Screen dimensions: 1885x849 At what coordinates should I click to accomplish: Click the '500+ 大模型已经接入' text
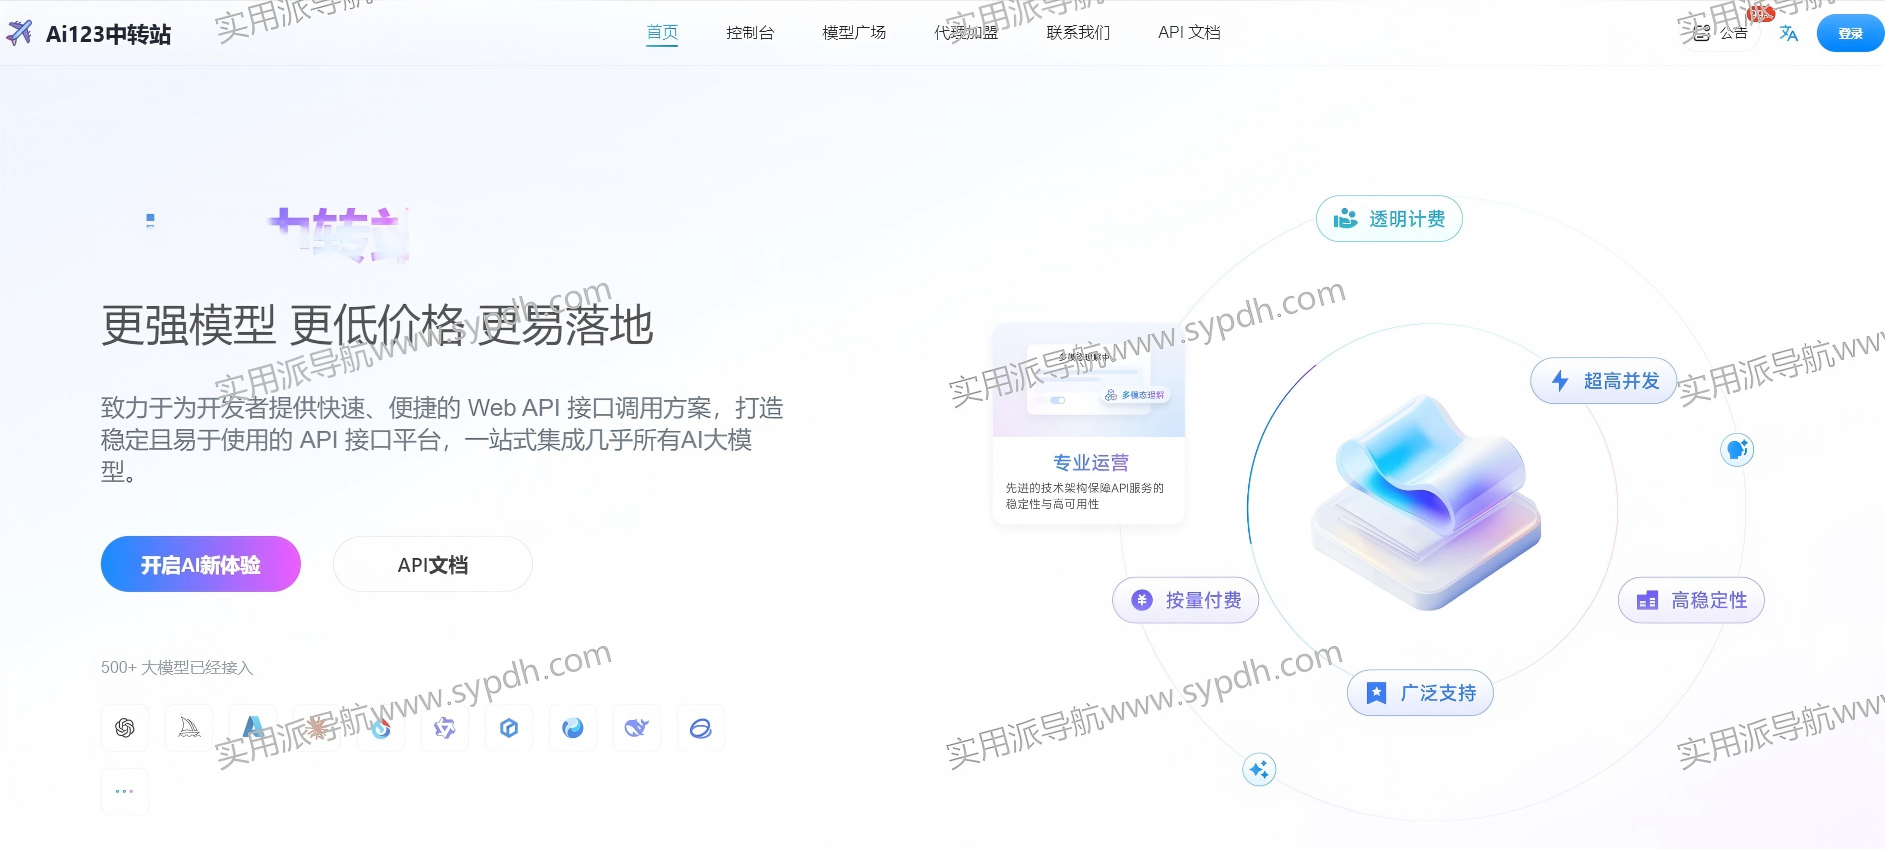(177, 667)
